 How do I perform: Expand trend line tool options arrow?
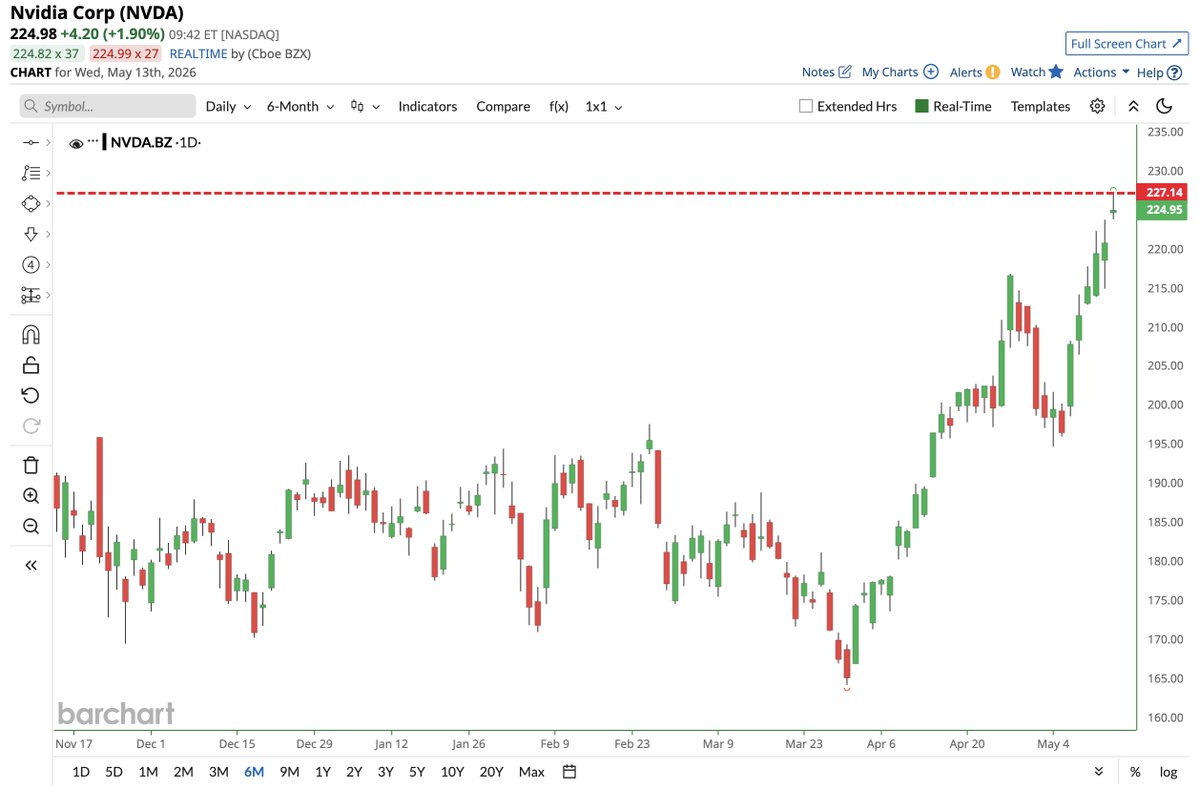(48, 142)
